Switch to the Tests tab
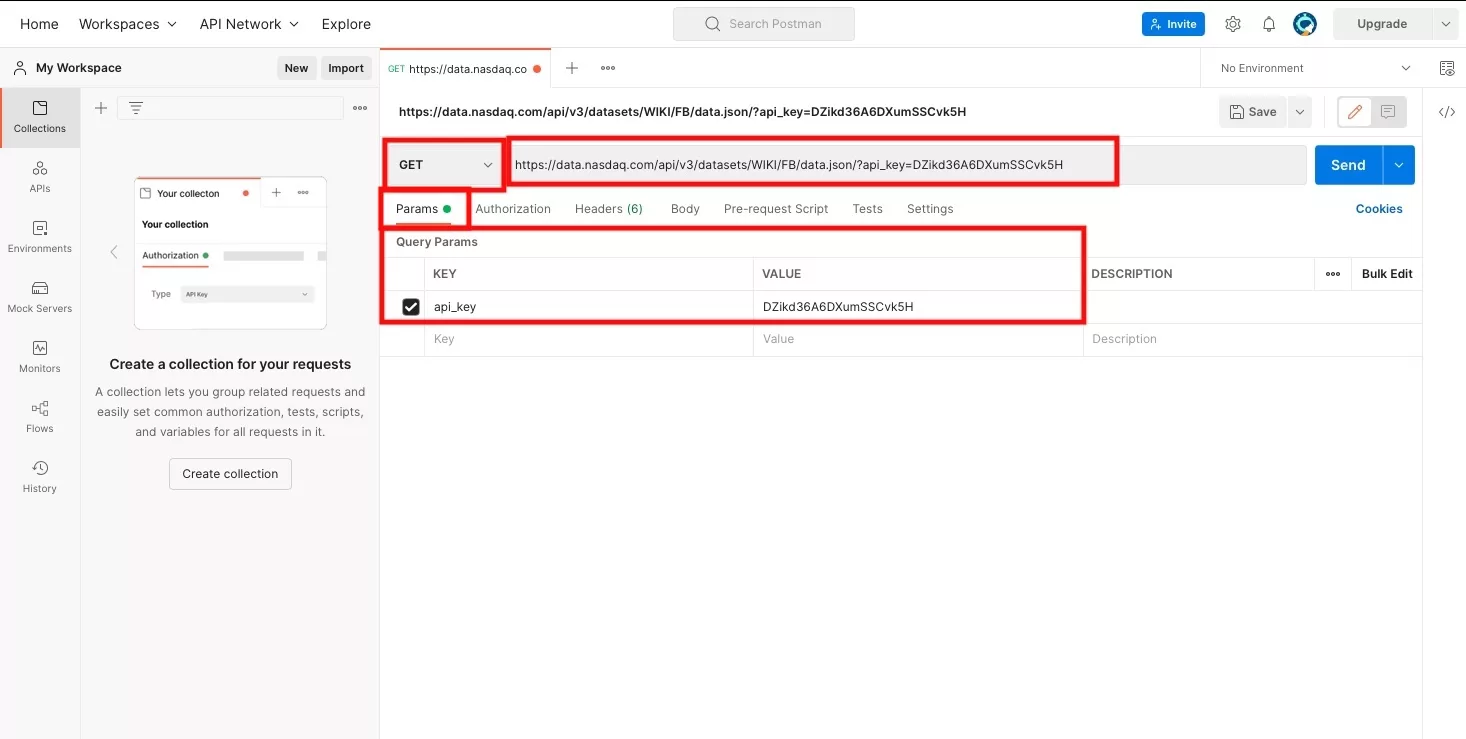This screenshot has height=739, width=1466. pyautogui.click(x=867, y=209)
